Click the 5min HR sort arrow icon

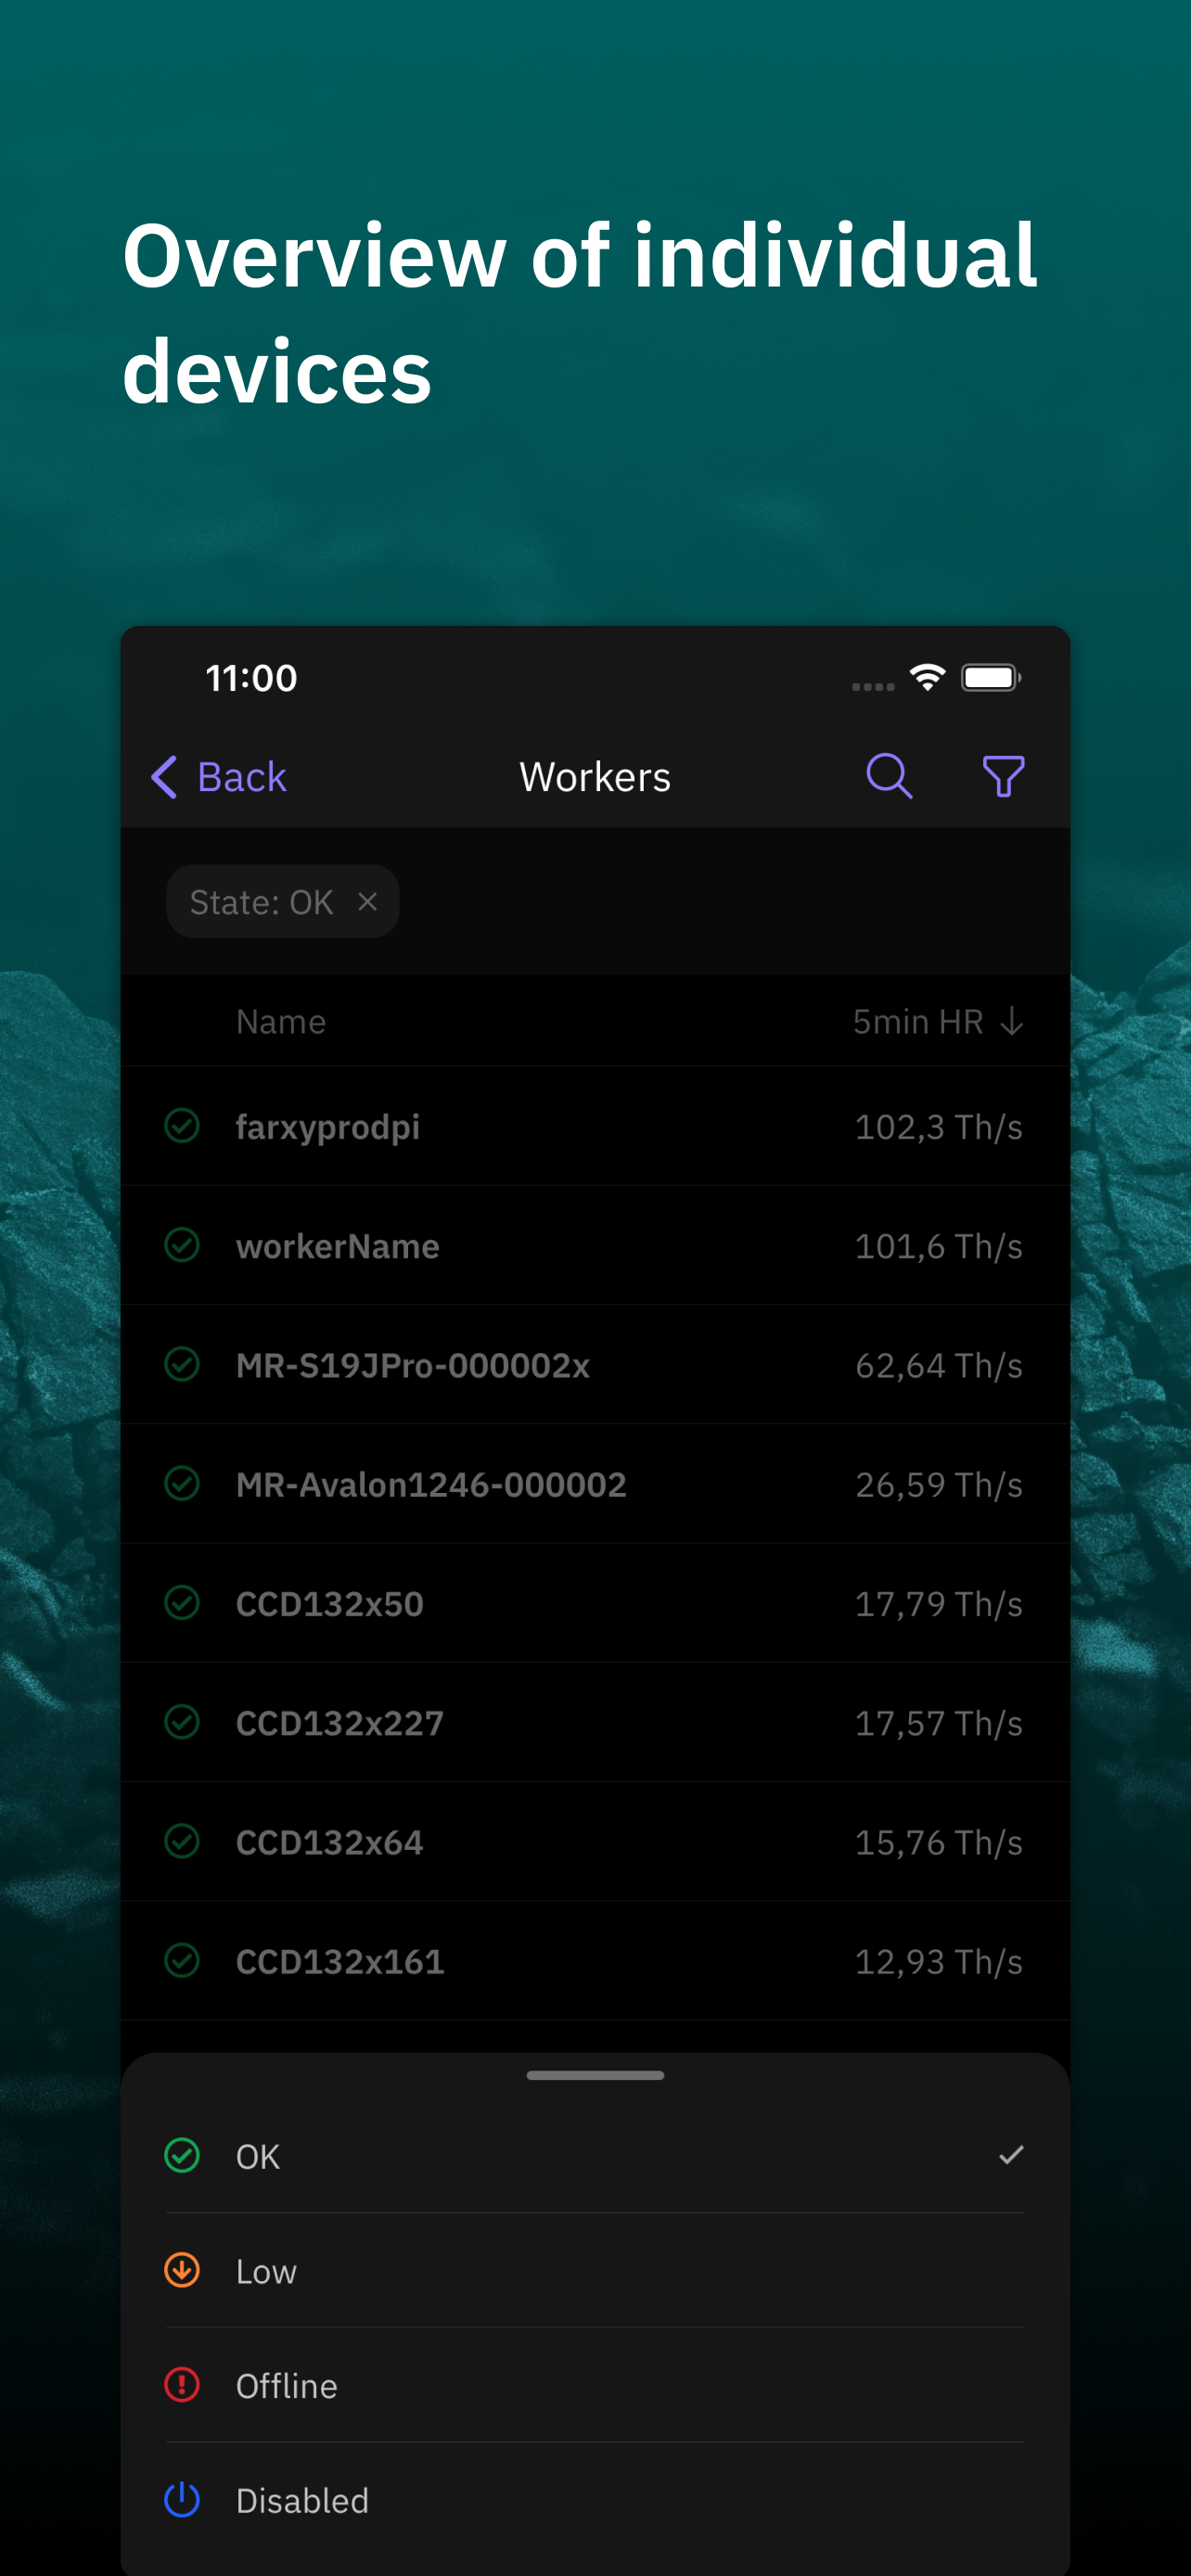(1012, 1022)
